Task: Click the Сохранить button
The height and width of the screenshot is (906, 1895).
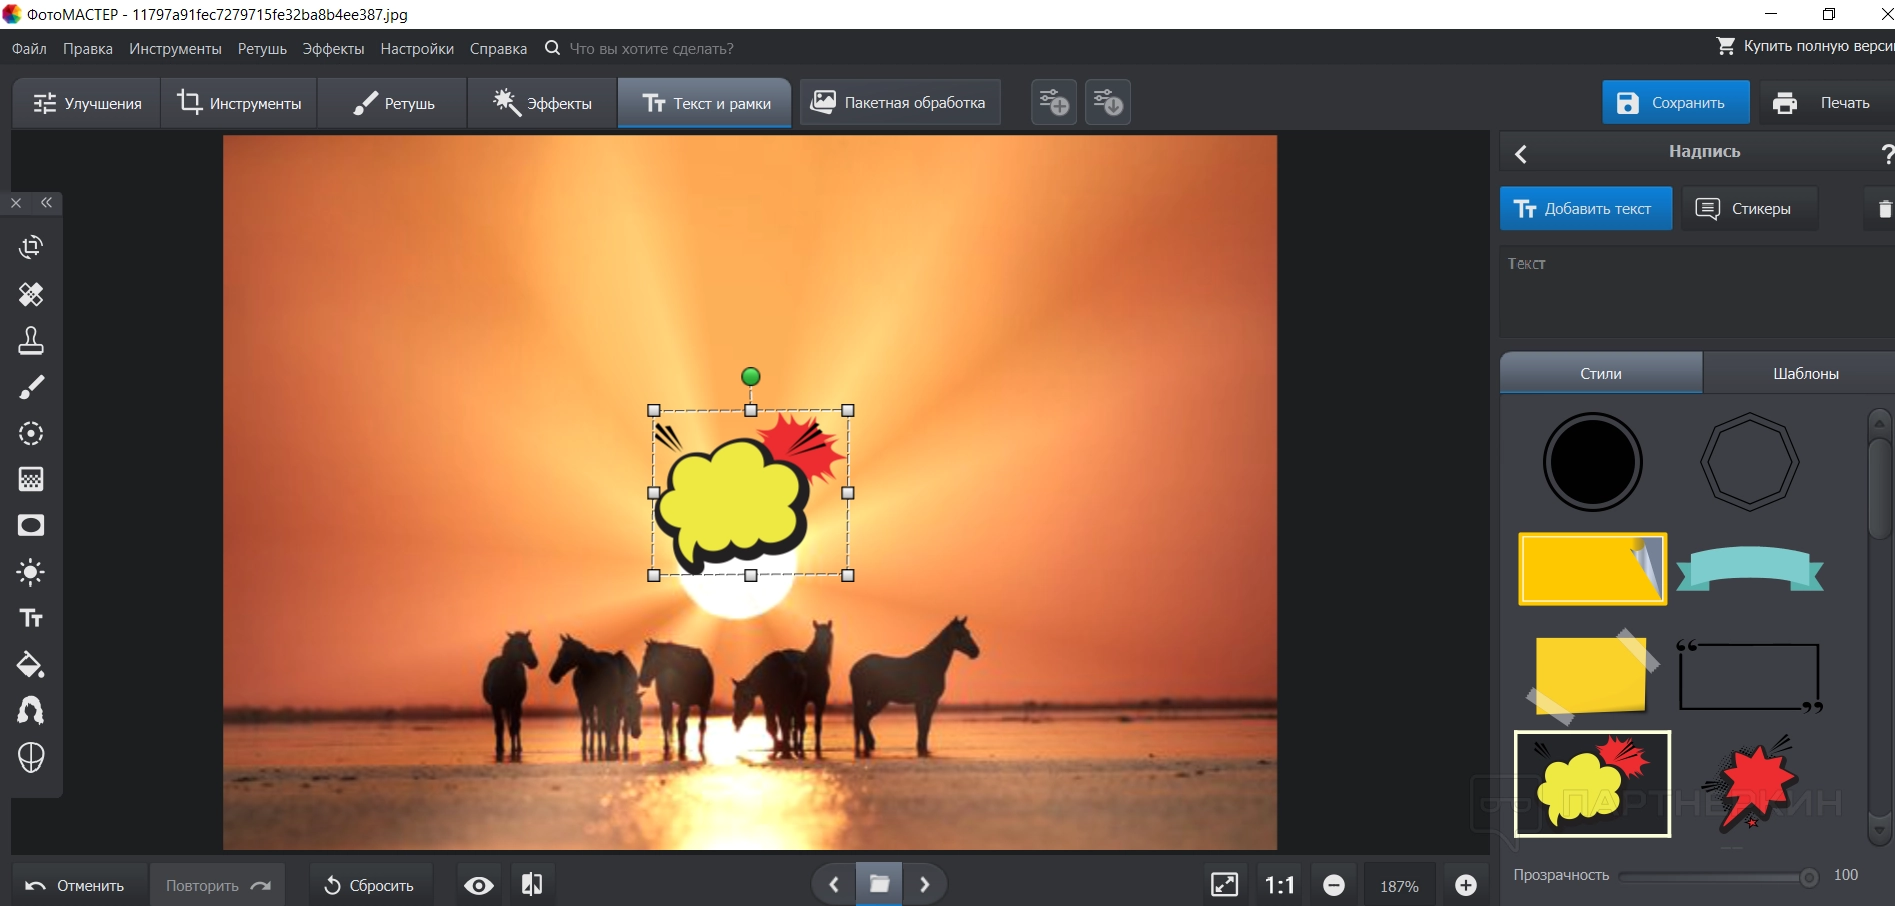Action: [x=1676, y=102]
